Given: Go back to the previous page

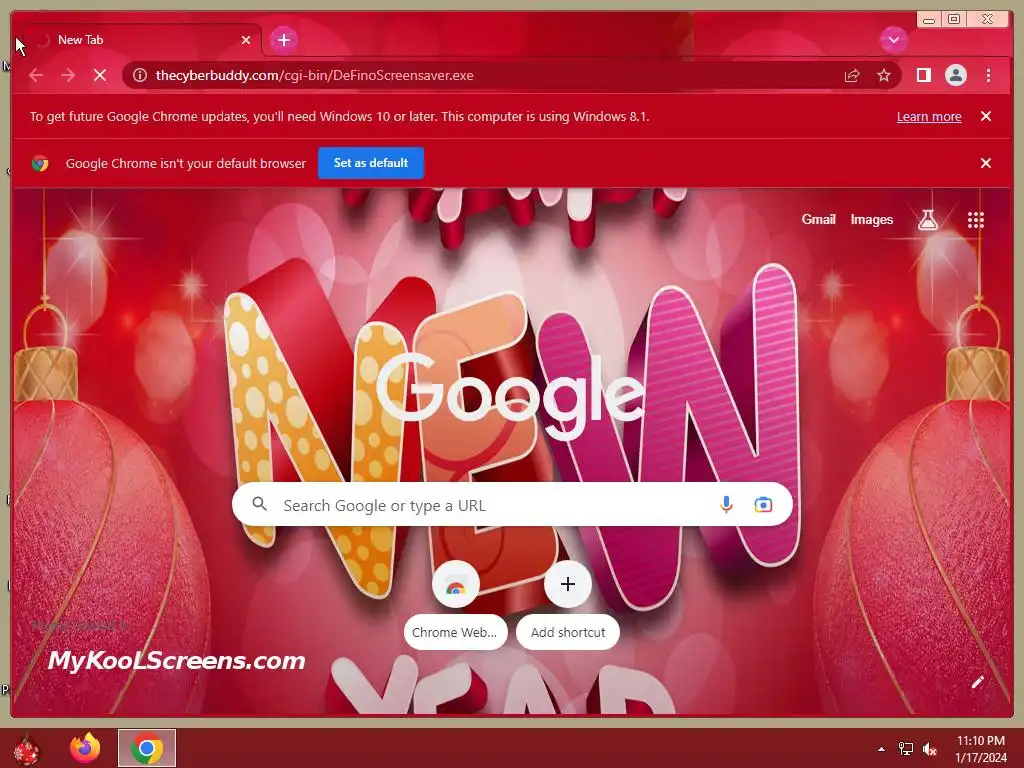Looking at the screenshot, I should point(36,75).
